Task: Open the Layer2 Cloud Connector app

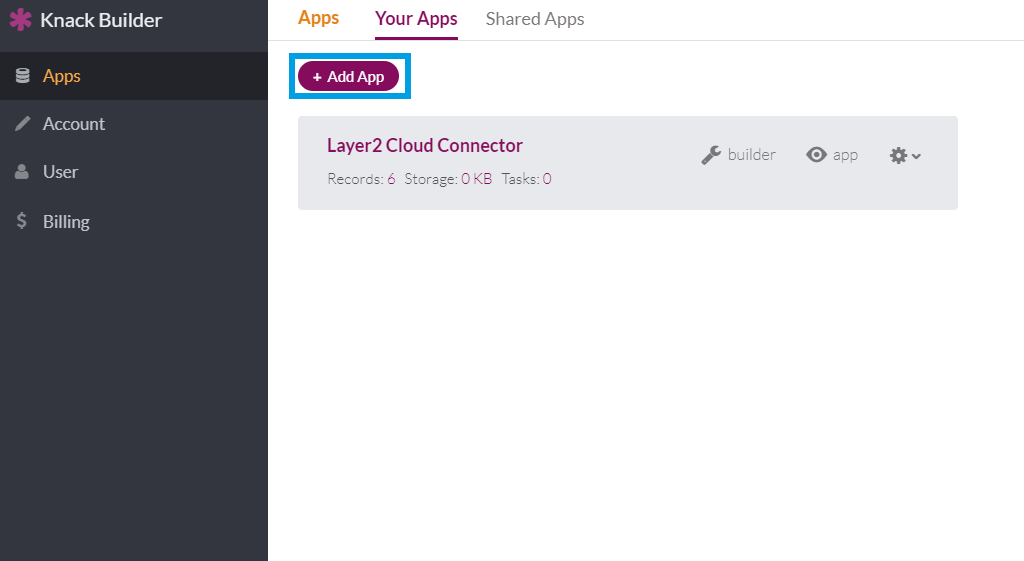Action: click(425, 146)
